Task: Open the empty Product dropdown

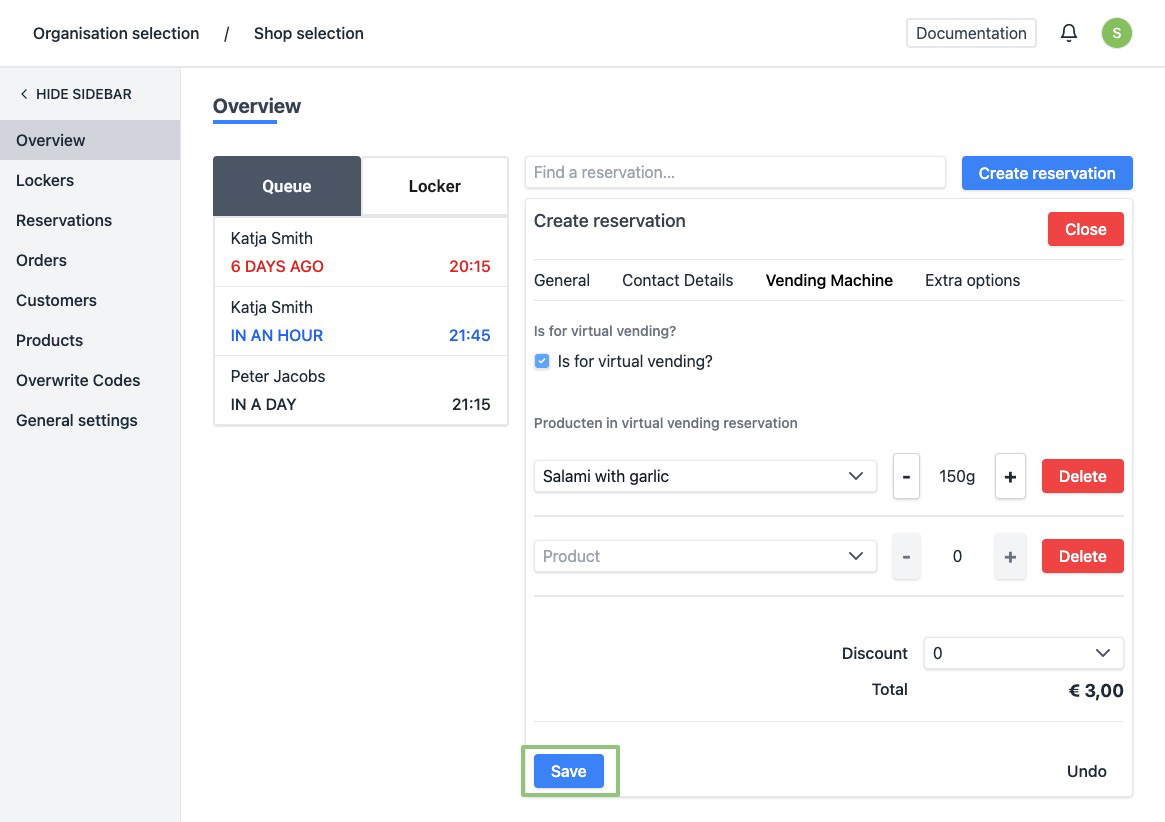Action: pos(705,556)
